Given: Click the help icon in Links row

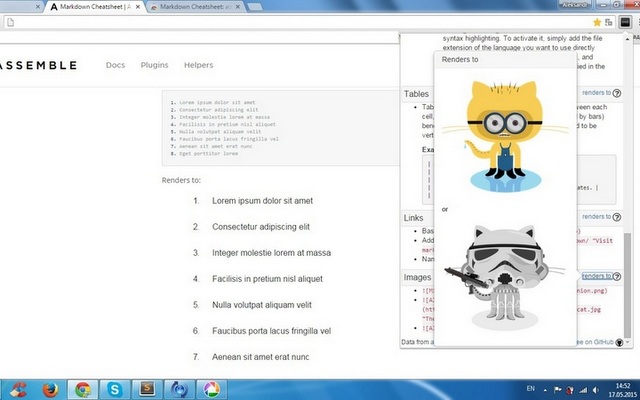Looking at the screenshot, I should pyautogui.click(x=617, y=217).
